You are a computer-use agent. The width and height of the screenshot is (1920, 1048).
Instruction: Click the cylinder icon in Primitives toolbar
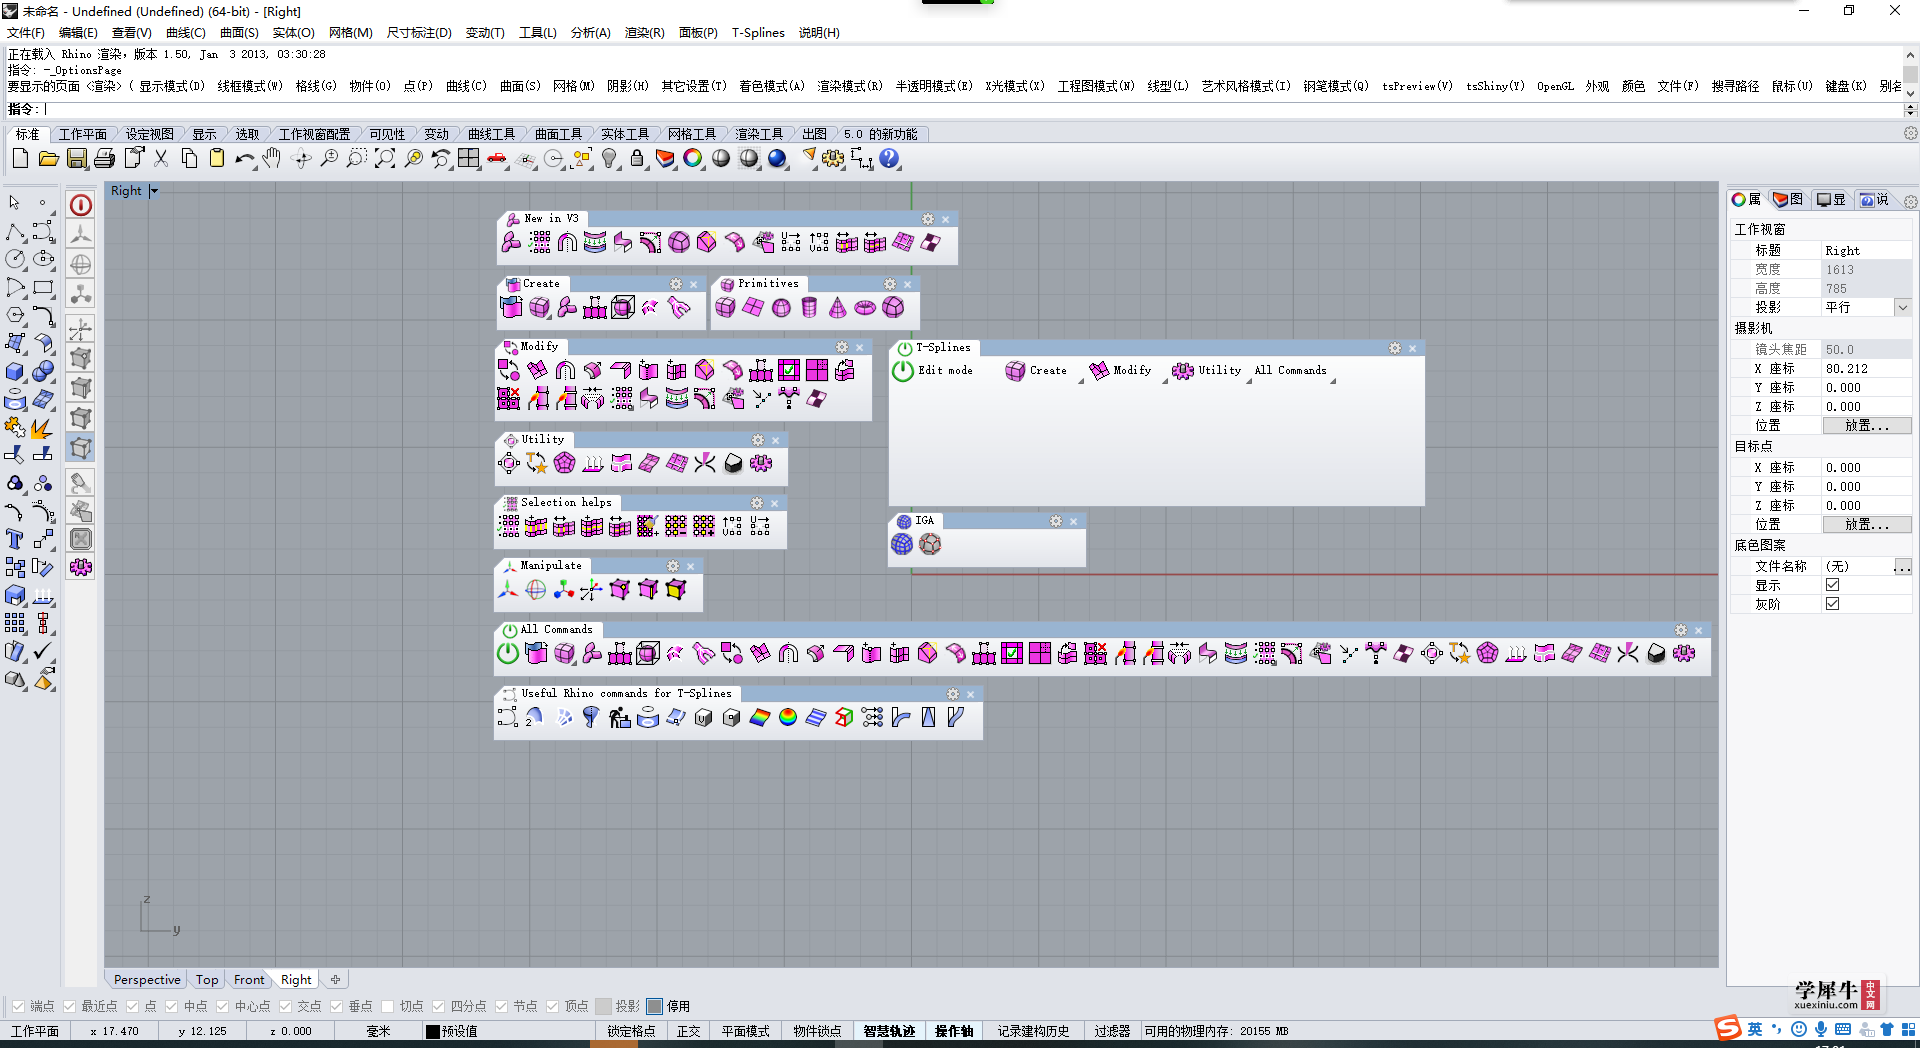coord(809,308)
